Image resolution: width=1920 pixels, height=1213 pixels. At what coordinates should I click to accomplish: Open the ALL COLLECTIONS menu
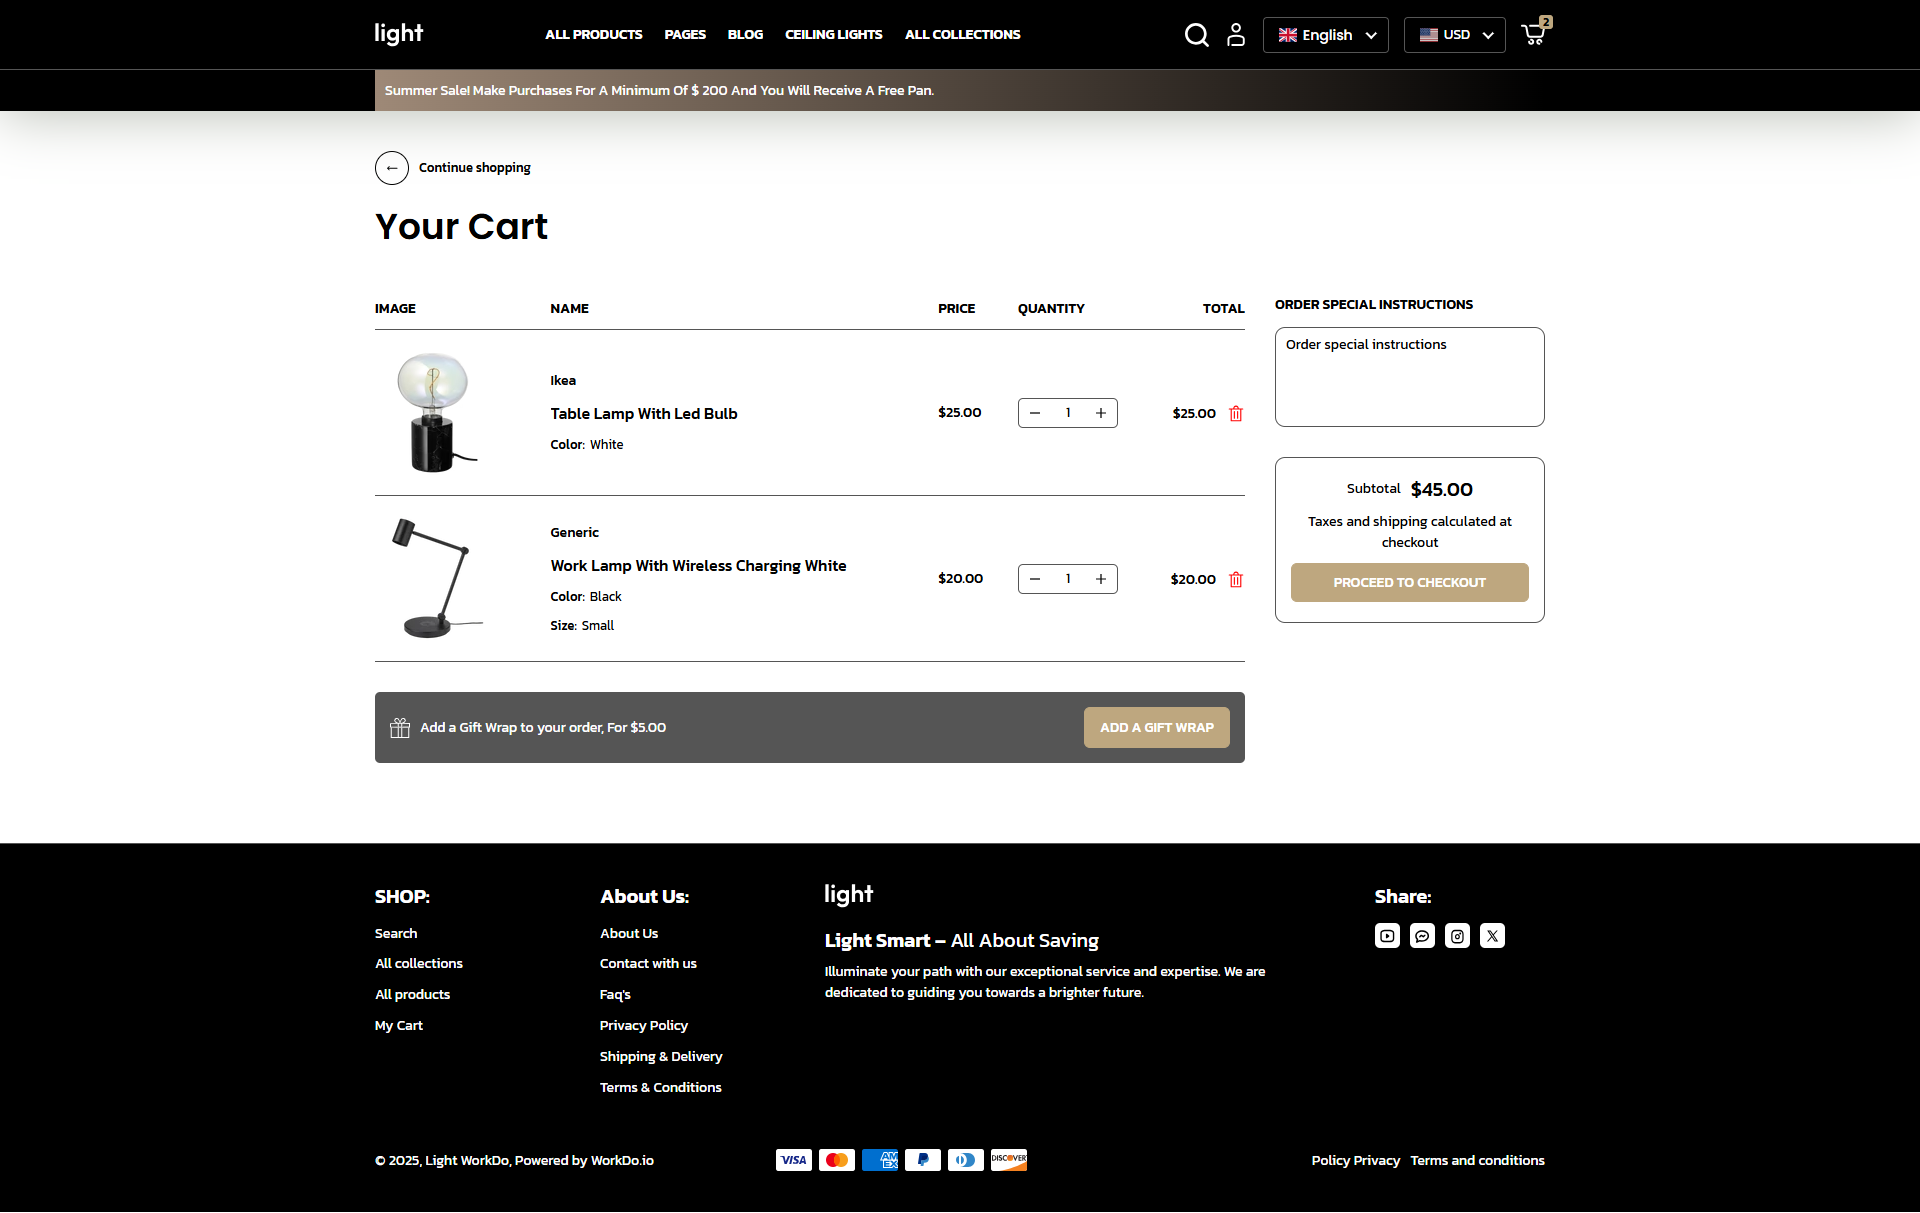962,34
